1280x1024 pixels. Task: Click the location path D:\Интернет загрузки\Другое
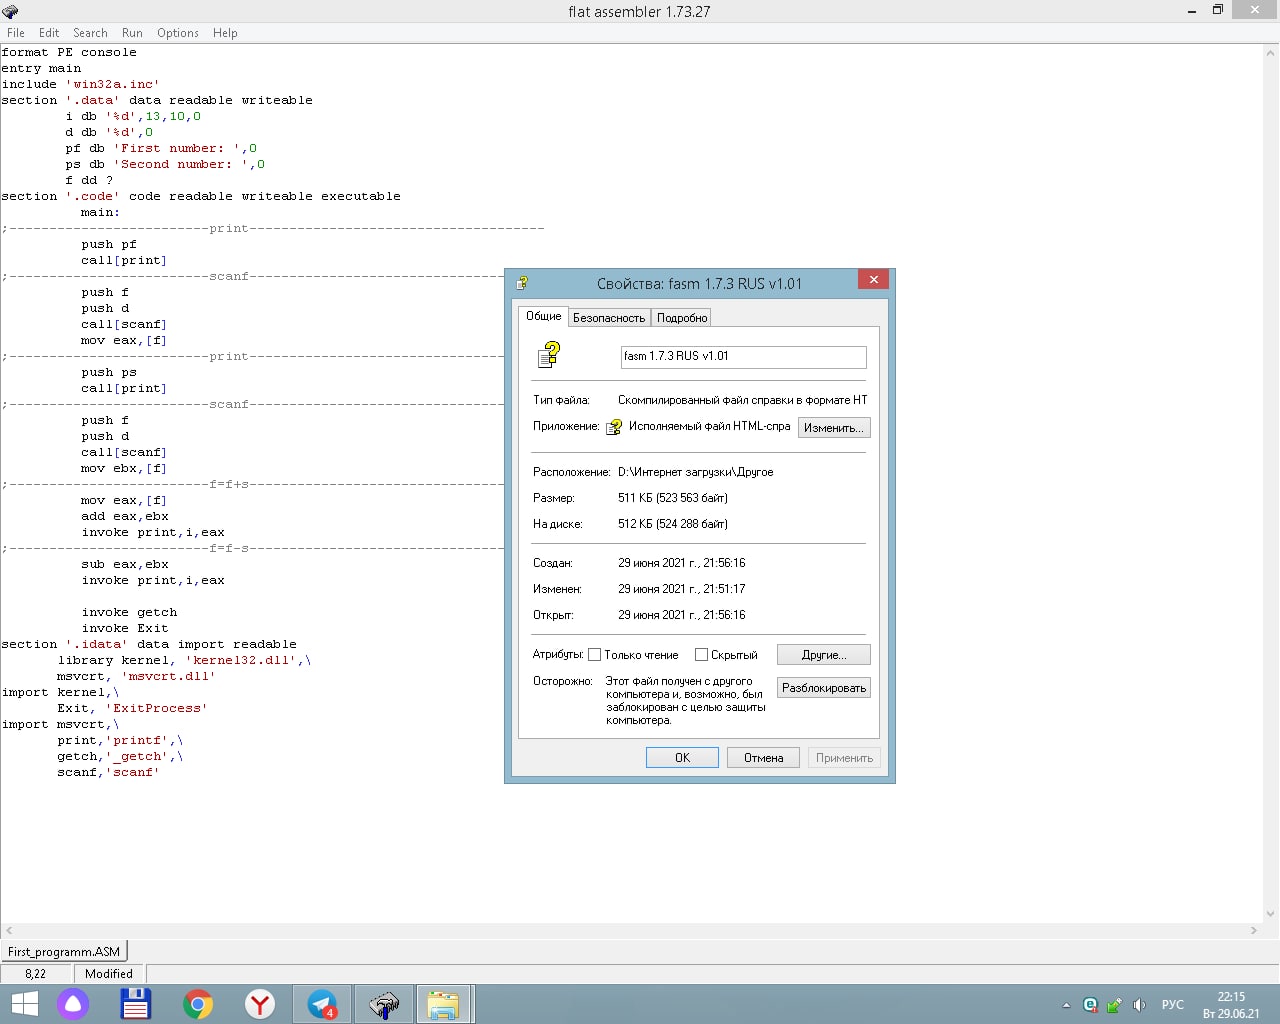pyautogui.click(x=696, y=472)
